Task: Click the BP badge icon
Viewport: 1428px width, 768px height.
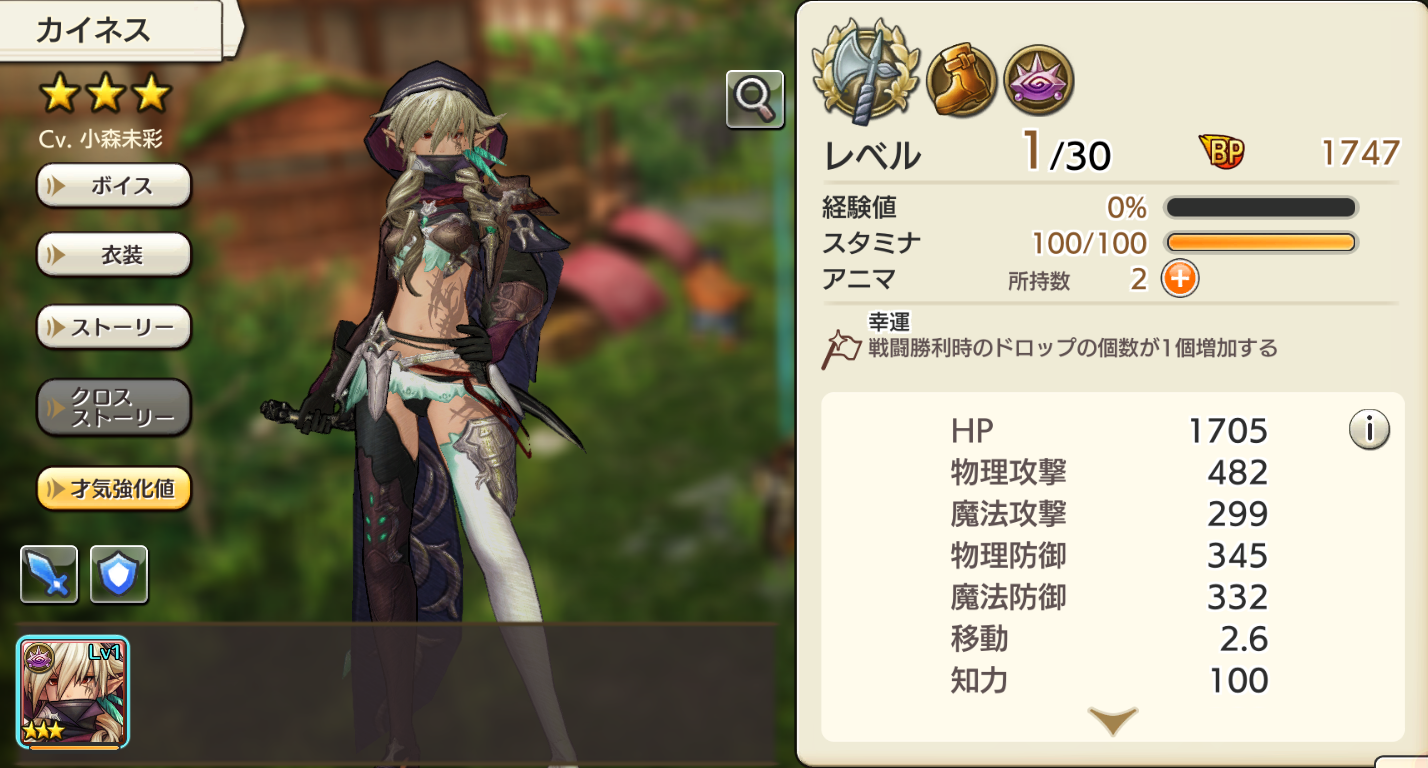Action: [x=1221, y=153]
